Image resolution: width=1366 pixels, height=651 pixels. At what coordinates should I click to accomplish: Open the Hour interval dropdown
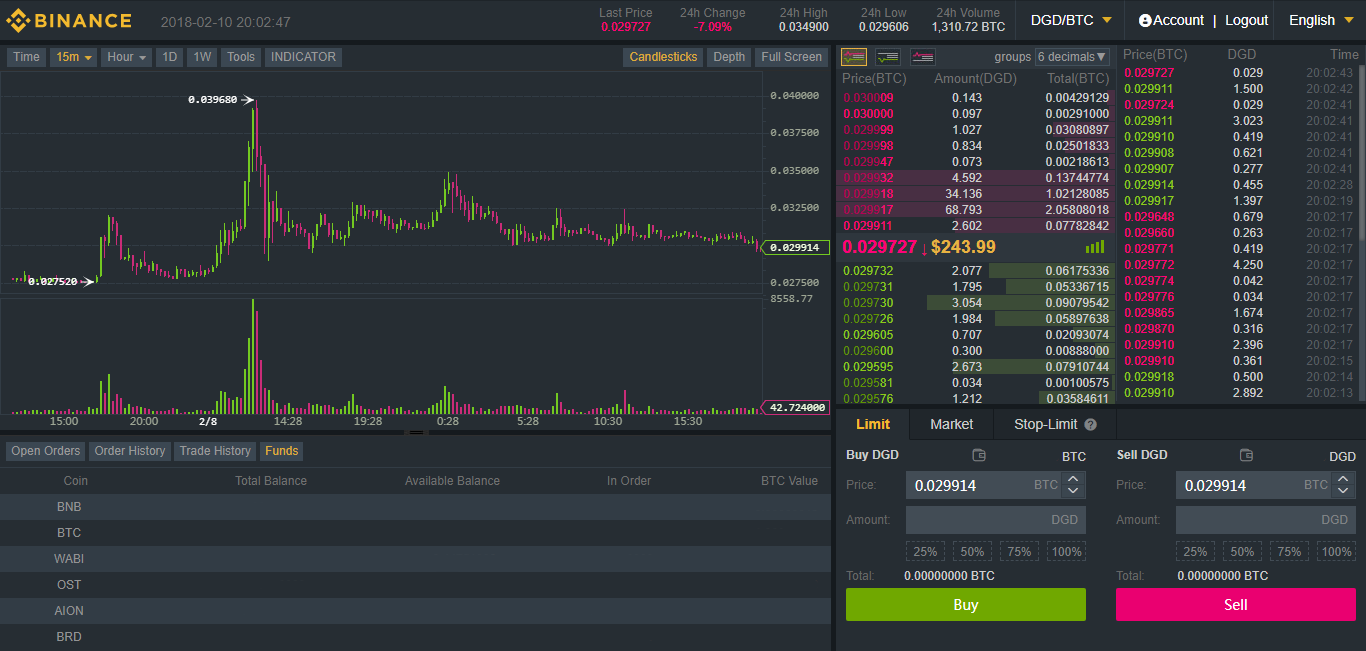126,57
